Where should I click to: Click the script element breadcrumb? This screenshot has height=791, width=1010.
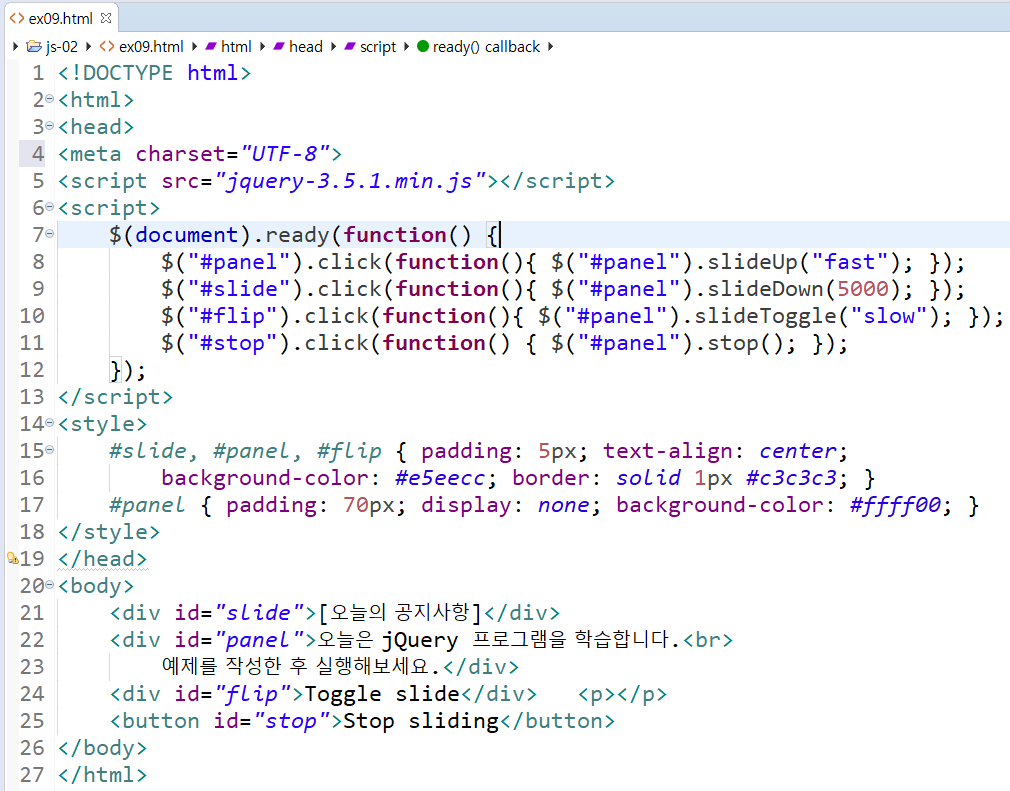pos(377,46)
